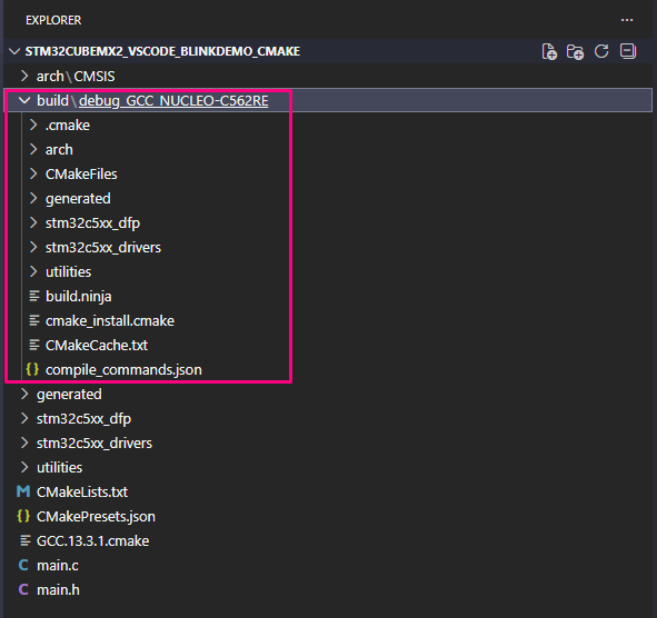
Task: Expand the .cmake folder
Action: coord(33,125)
